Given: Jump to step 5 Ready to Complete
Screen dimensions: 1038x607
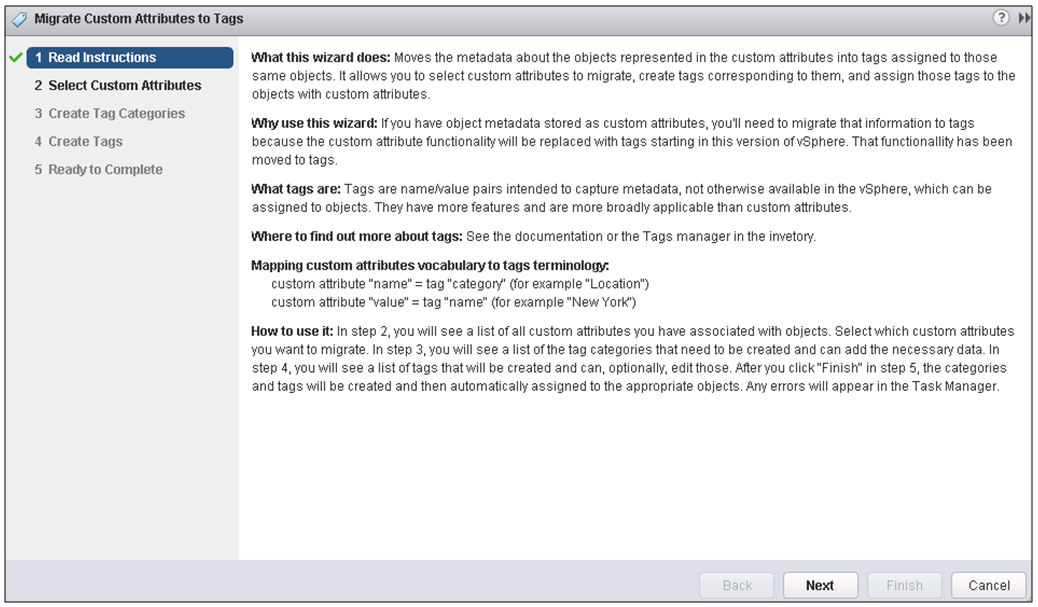Looking at the screenshot, I should (99, 169).
